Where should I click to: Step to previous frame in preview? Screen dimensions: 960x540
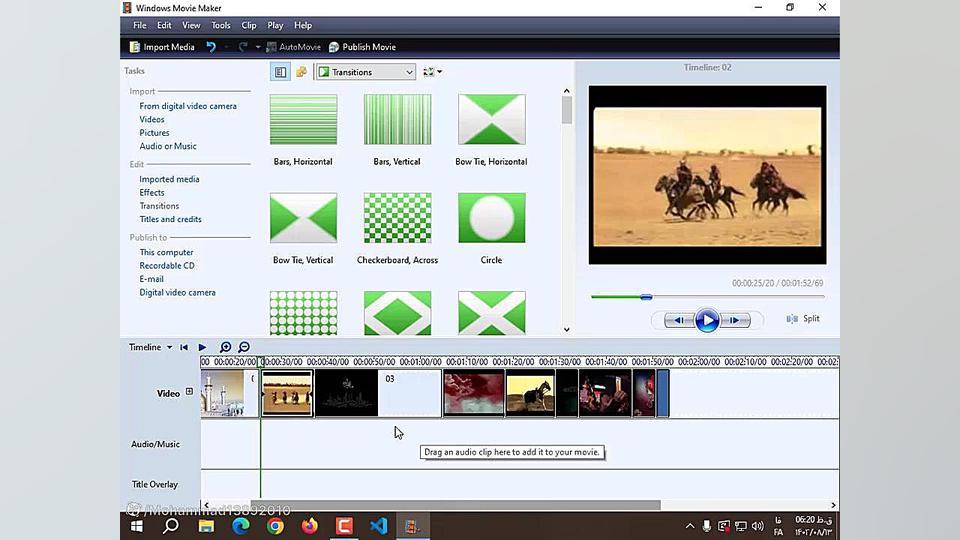[679, 320]
